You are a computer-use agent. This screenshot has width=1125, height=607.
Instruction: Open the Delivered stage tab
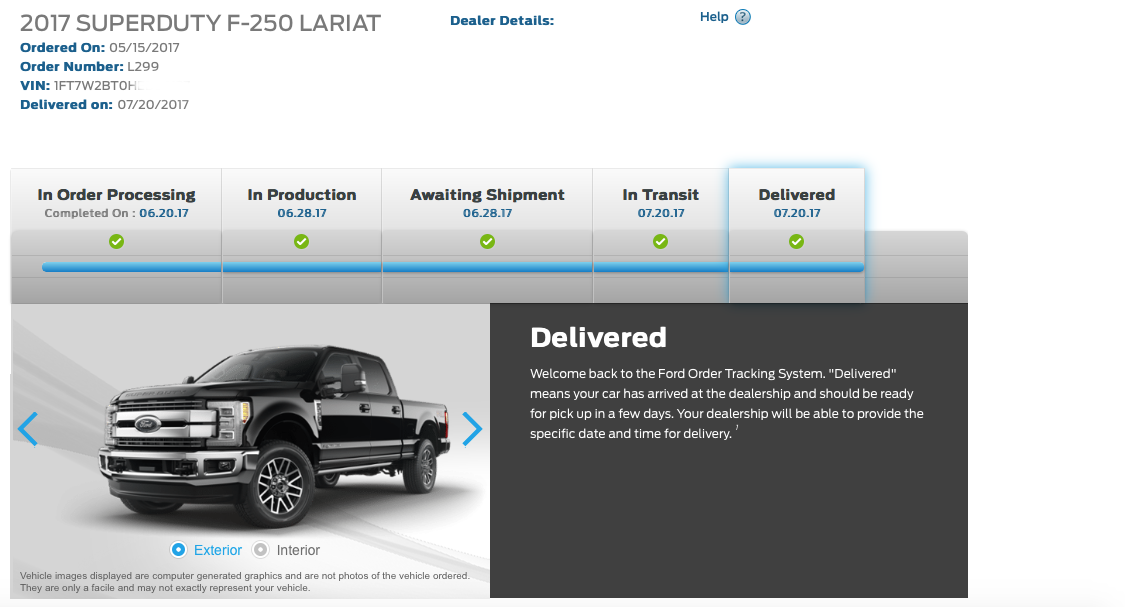coord(796,235)
